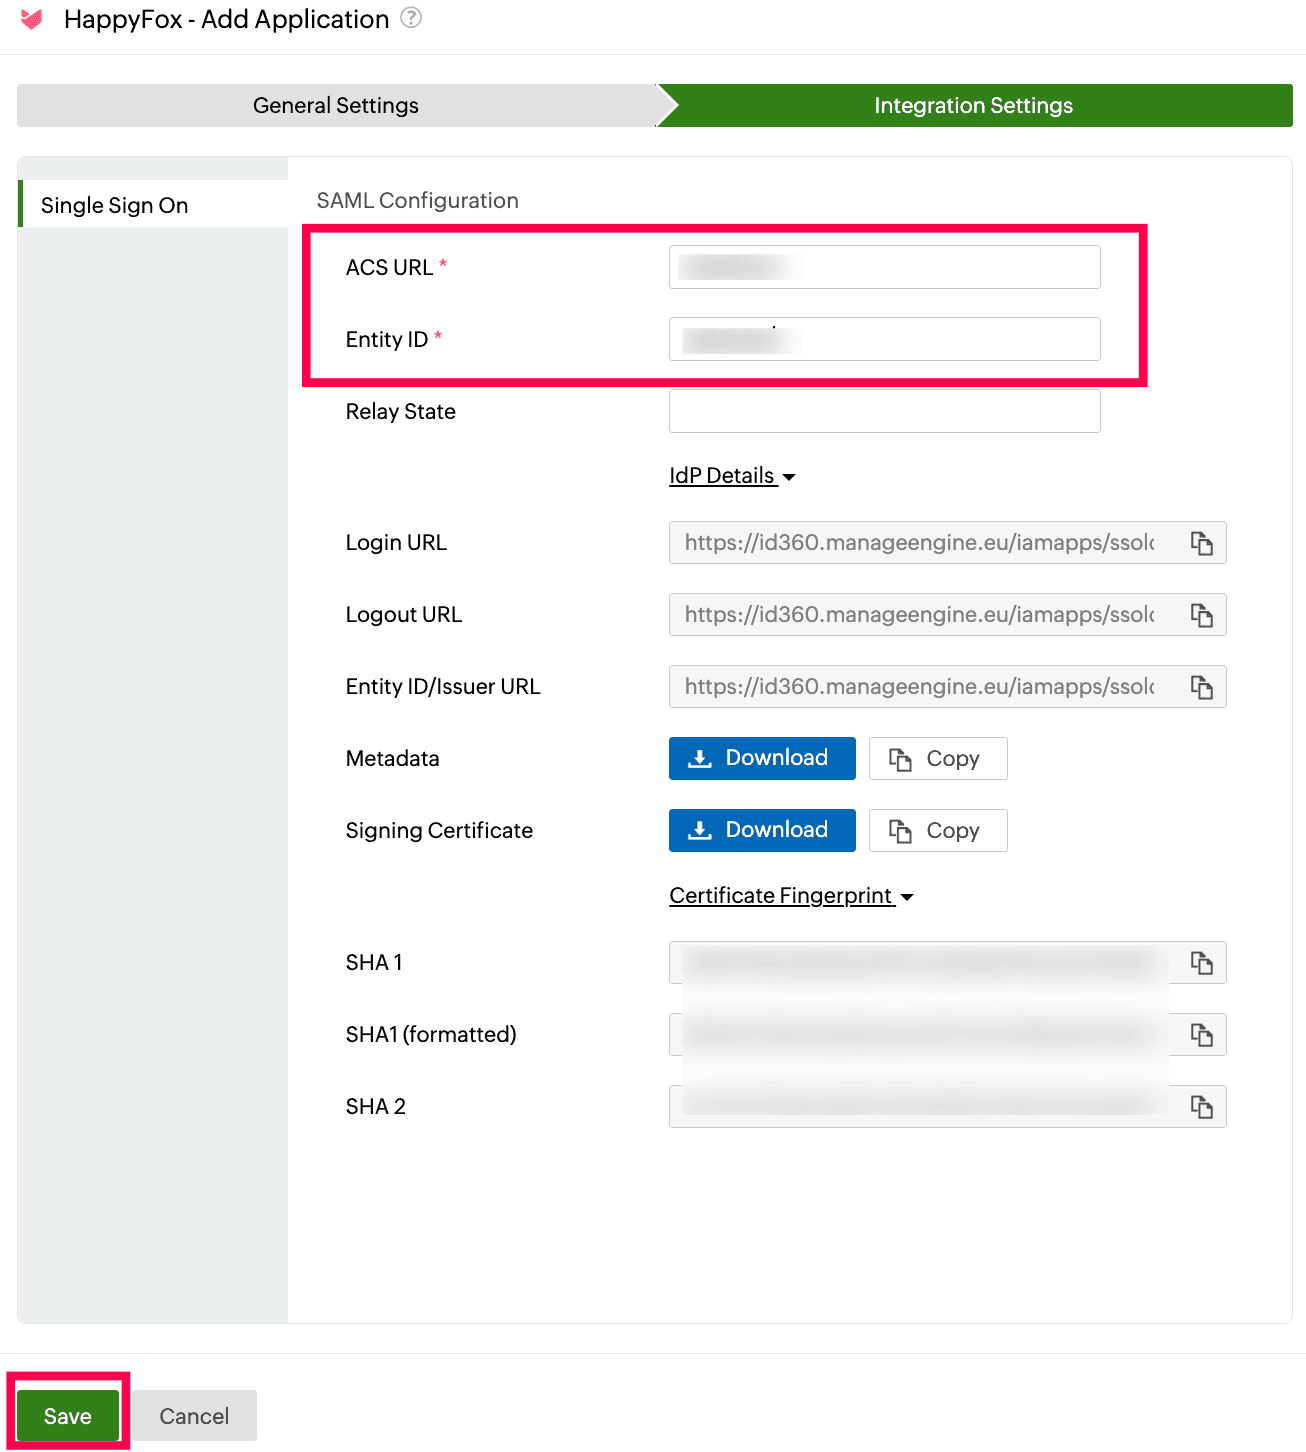The image size is (1306, 1452).
Task: Open the Single Sign On tab
Action: point(153,204)
